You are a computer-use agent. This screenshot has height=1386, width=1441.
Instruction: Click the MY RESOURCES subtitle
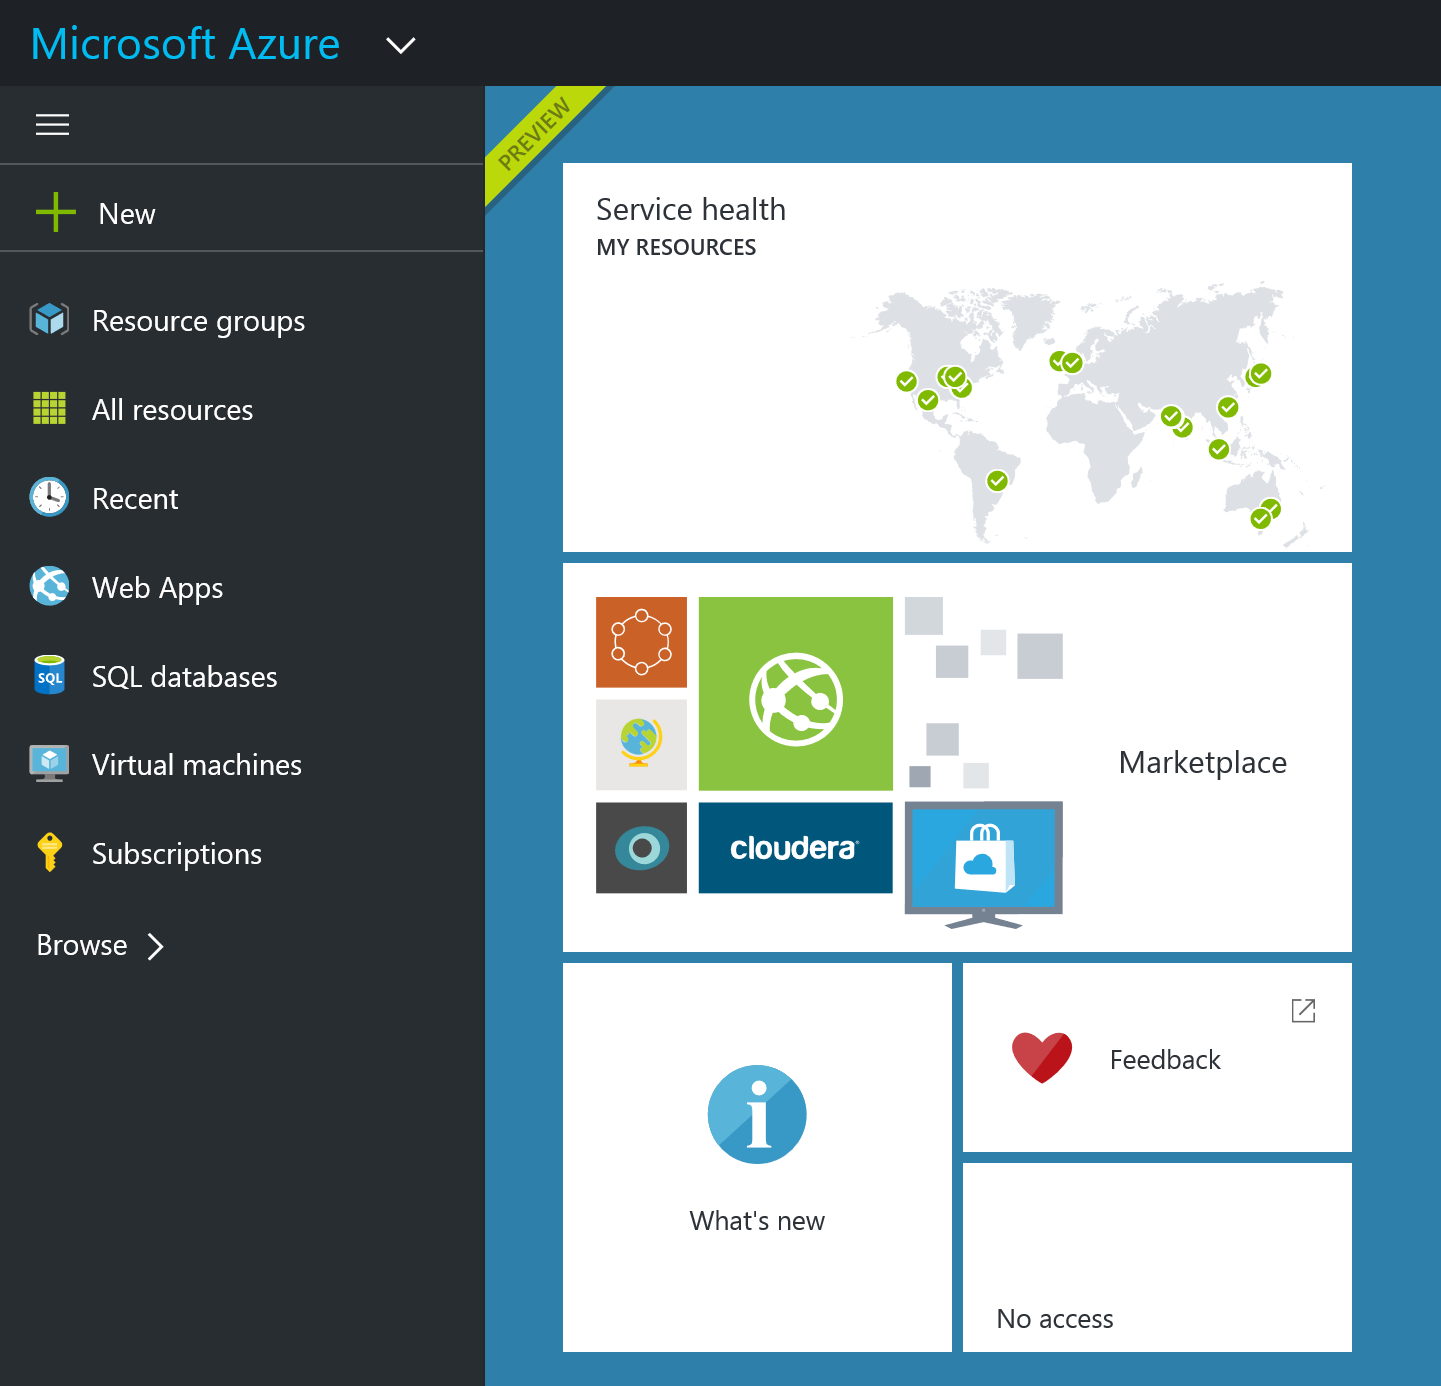point(676,247)
